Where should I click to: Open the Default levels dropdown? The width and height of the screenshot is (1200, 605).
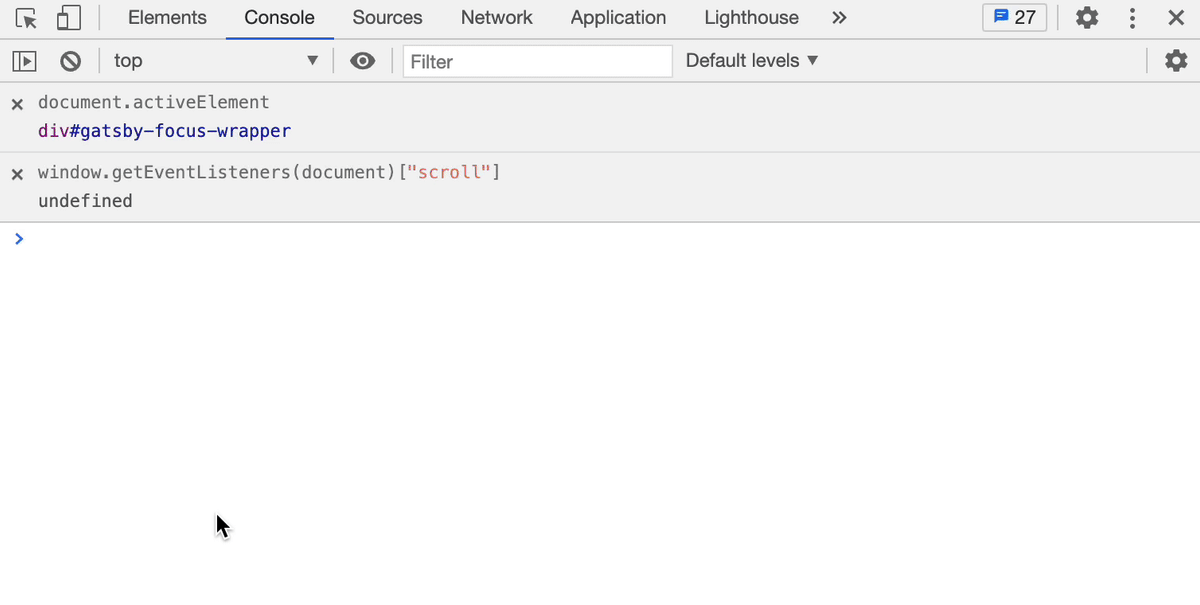pyautogui.click(x=752, y=61)
